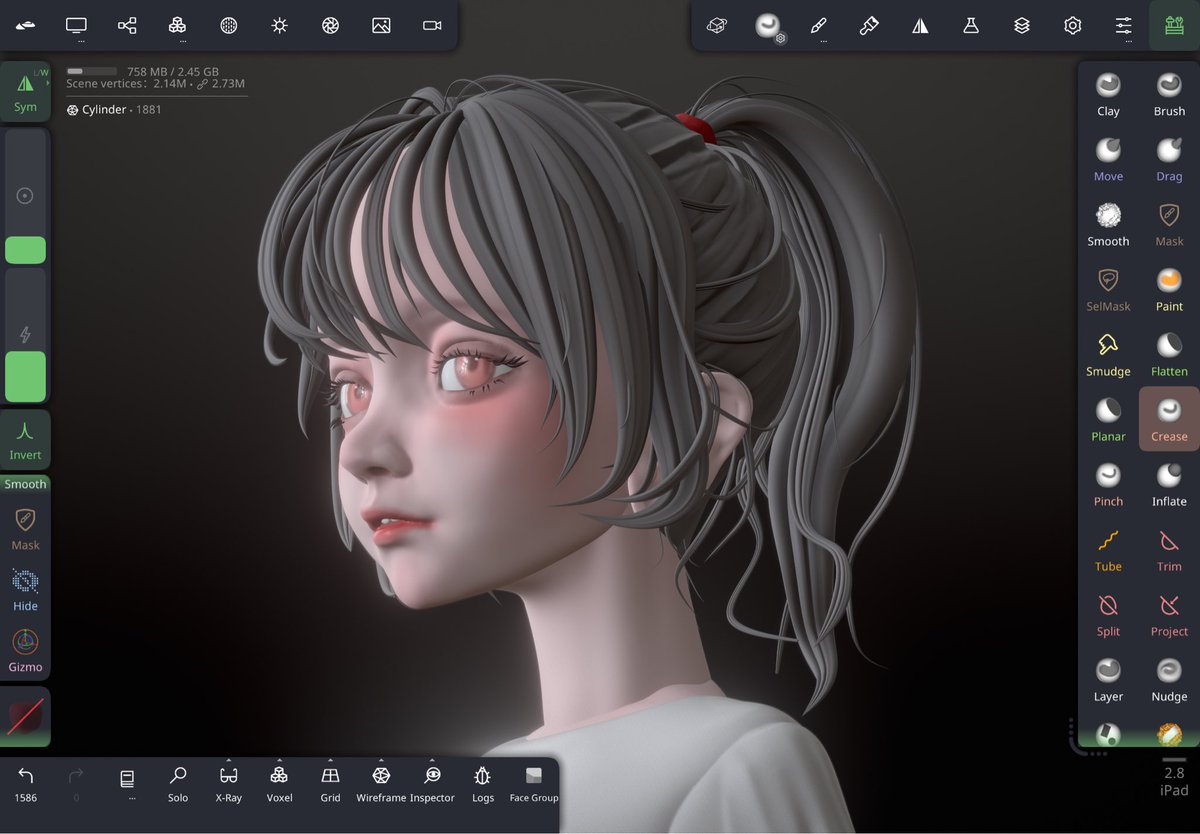The width and height of the screenshot is (1200, 834).
Task: Toggle the Hide mode button
Action: 25,590
